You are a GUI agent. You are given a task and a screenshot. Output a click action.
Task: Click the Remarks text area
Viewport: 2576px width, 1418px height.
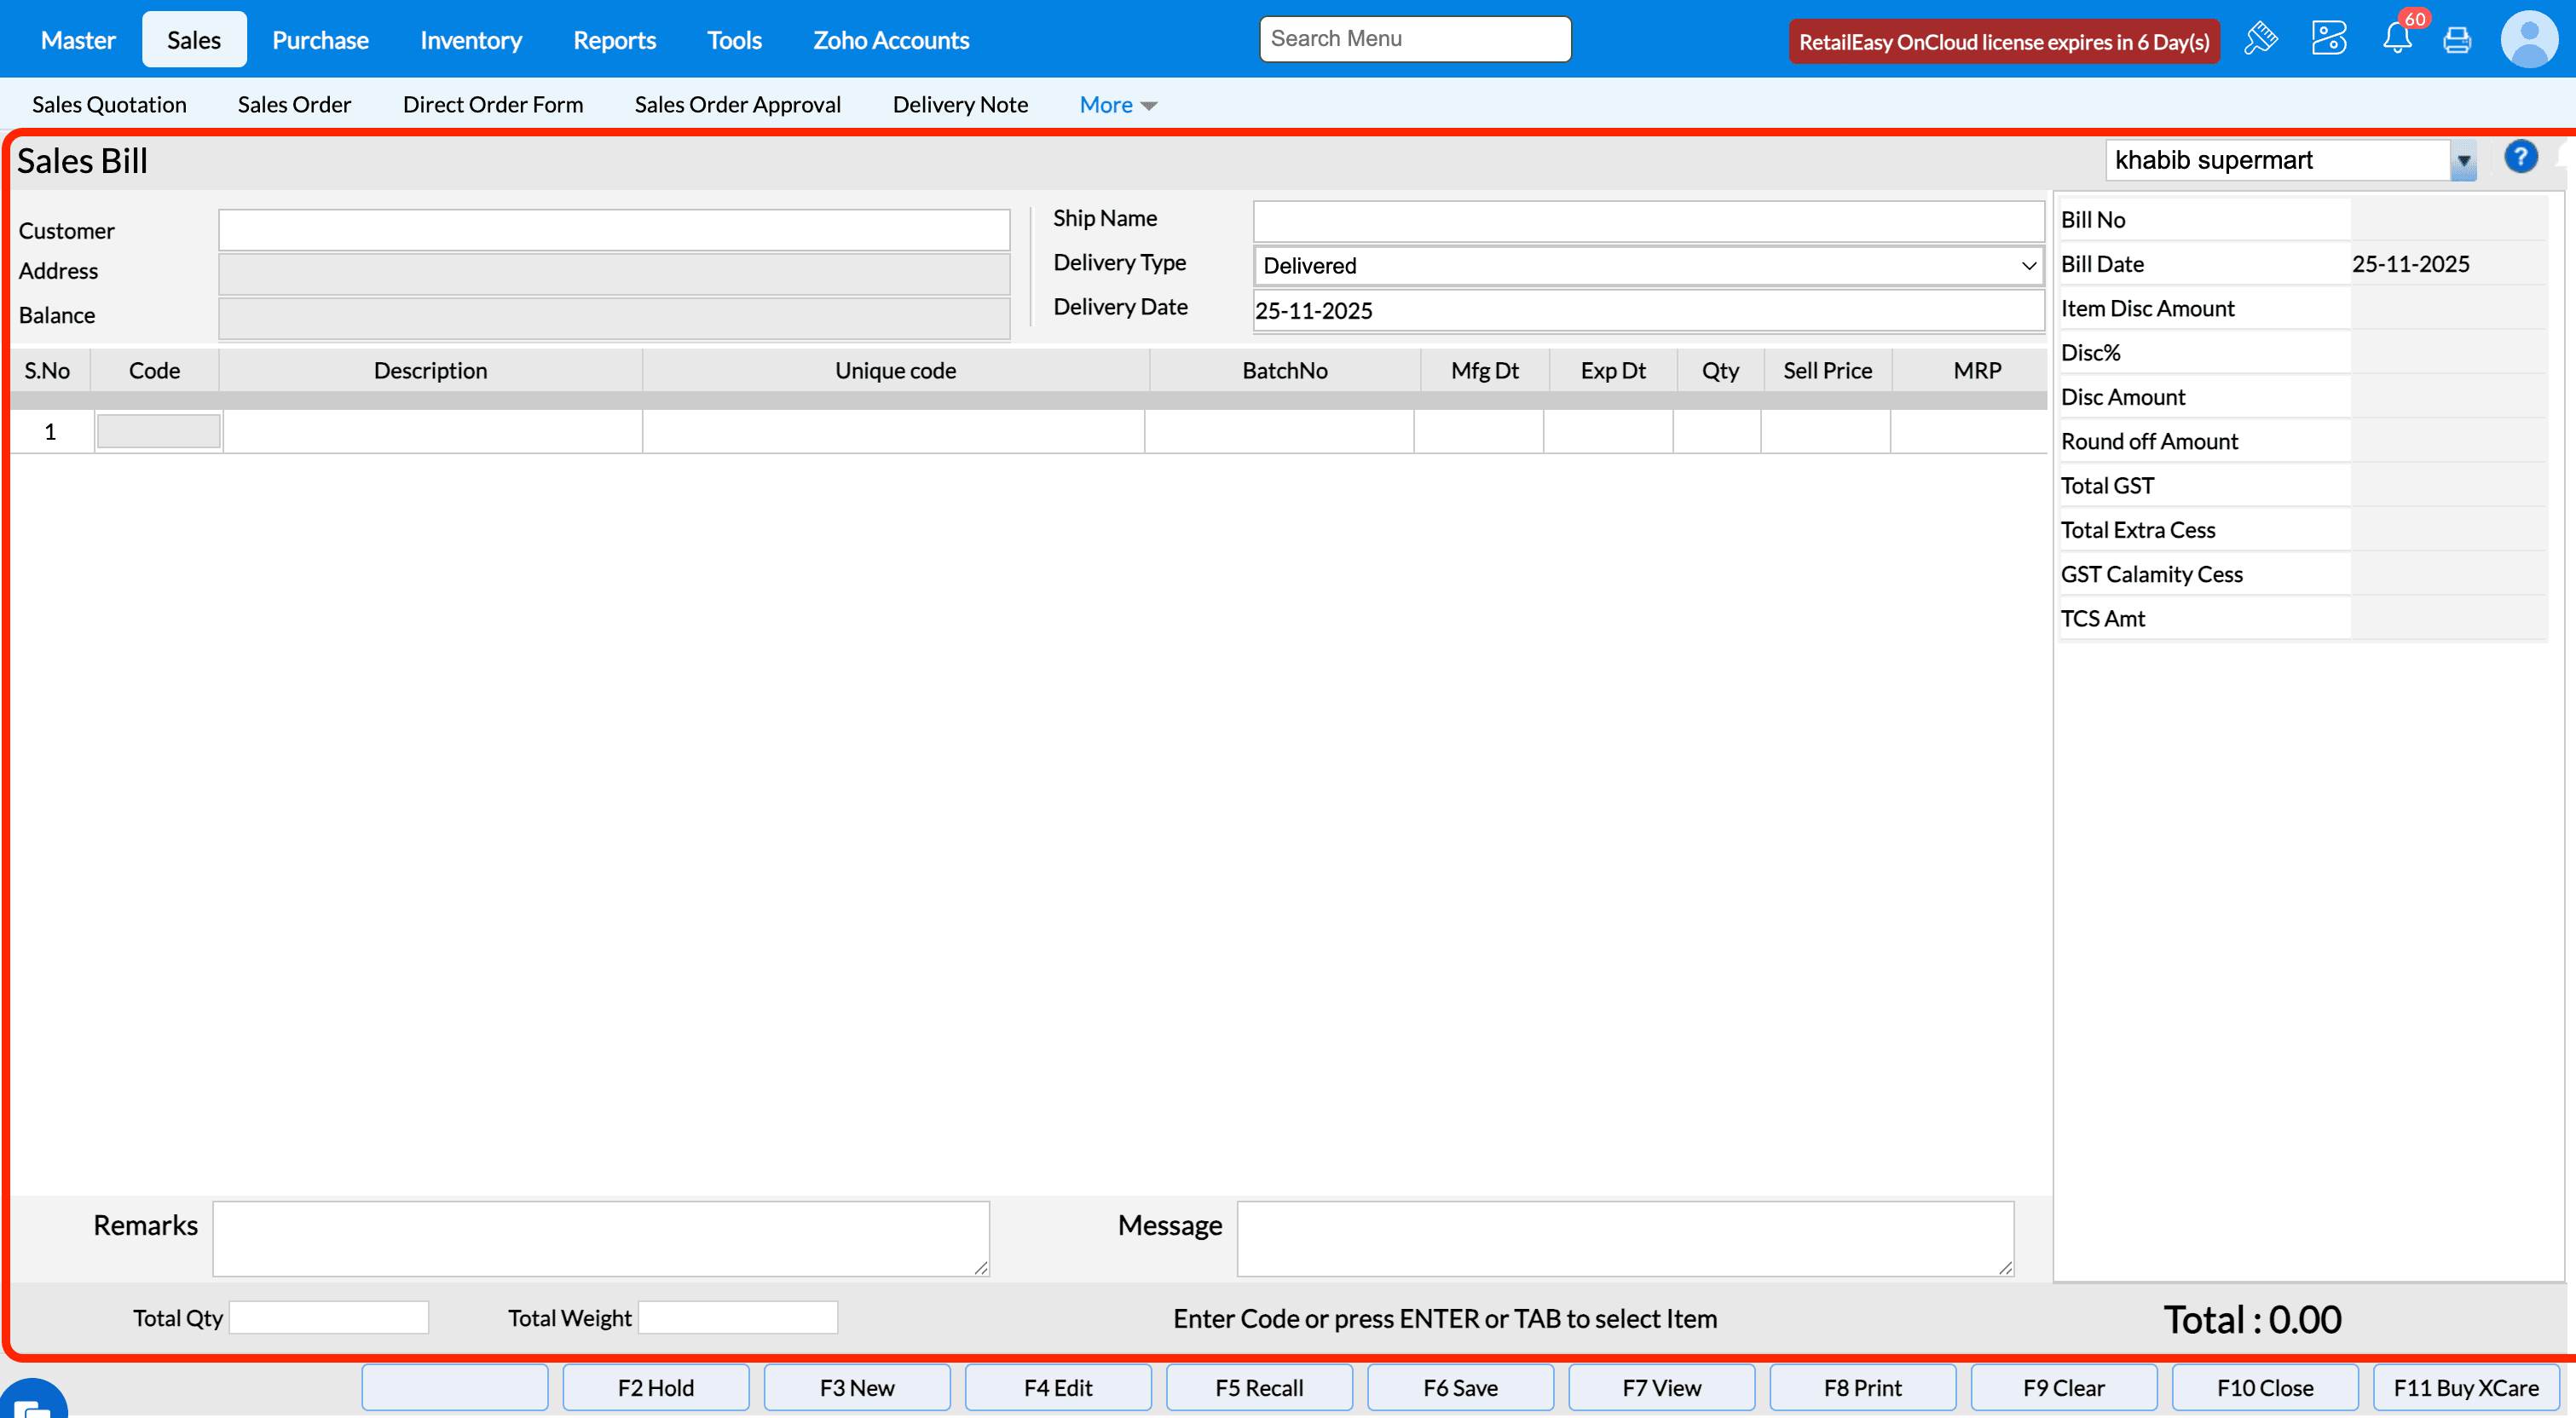coord(600,1238)
